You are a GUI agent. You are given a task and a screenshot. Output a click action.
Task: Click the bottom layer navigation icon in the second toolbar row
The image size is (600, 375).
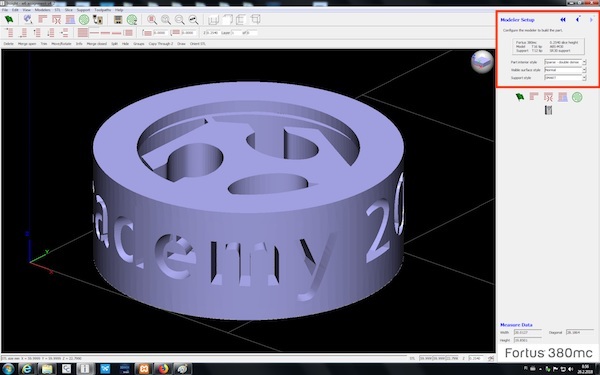pyautogui.click(x=23, y=33)
